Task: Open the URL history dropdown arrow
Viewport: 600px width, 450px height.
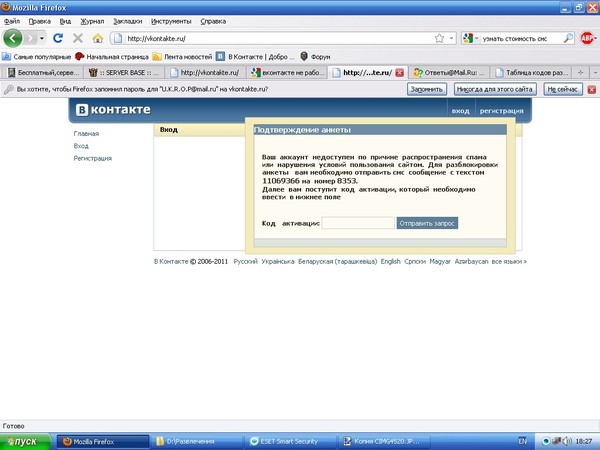Action: coord(452,38)
